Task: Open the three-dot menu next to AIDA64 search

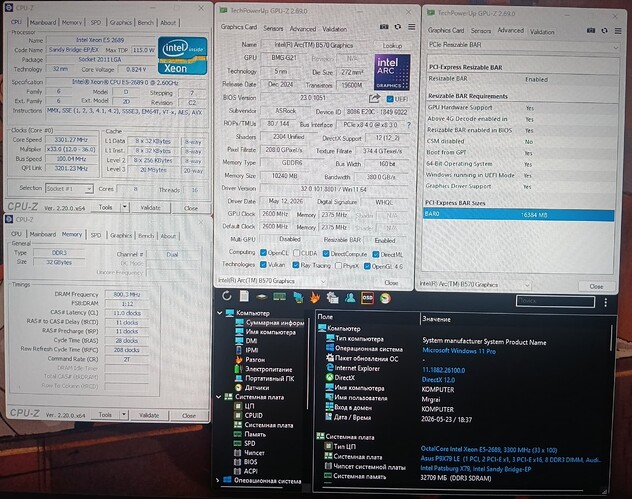Action: pos(605,302)
